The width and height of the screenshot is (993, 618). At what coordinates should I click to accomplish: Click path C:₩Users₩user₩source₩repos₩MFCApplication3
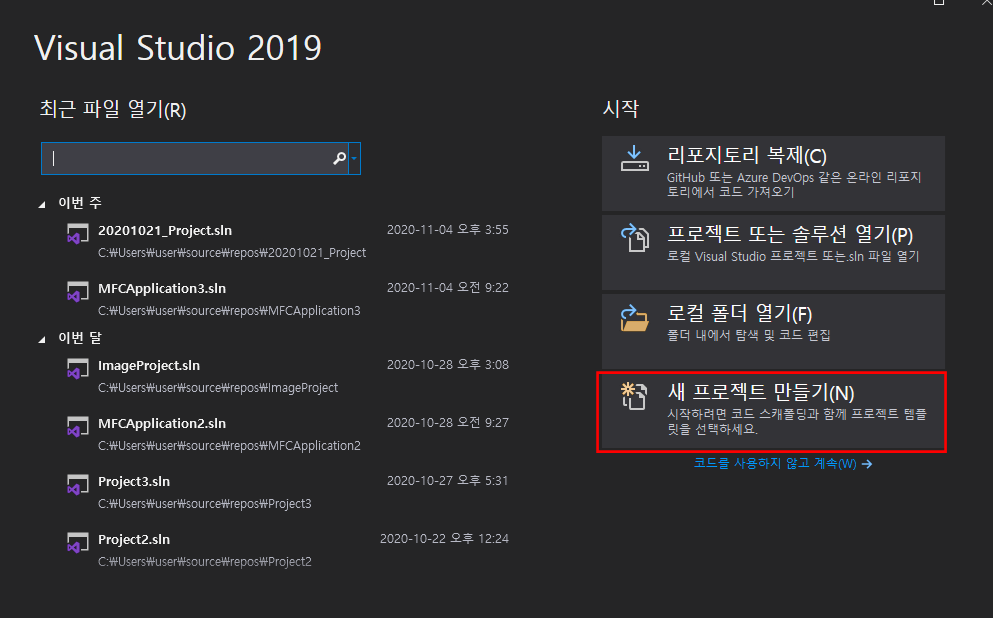[229, 311]
